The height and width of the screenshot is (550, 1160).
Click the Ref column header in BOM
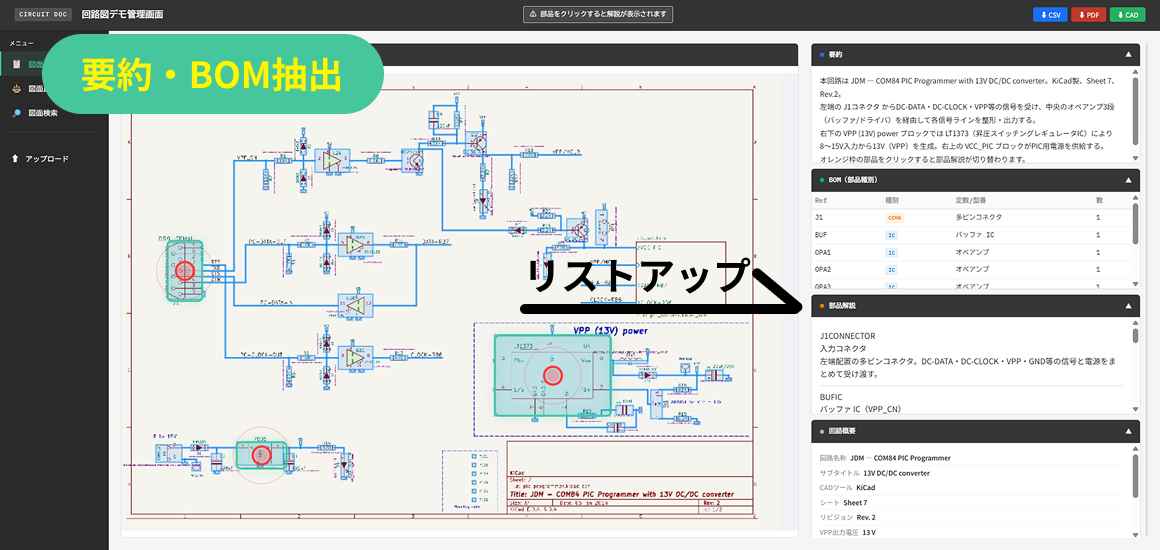pyautogui.click(x=820, y=201)
